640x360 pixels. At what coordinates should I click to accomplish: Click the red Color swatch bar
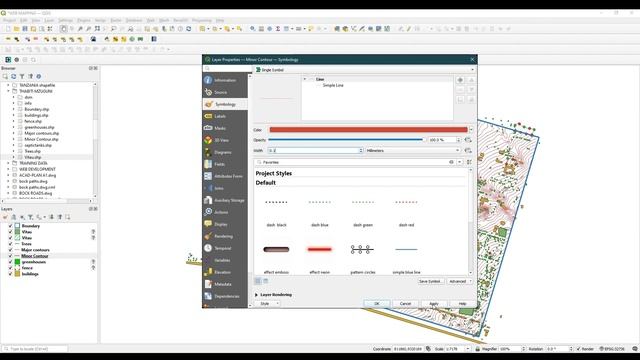tap(368, 130)
